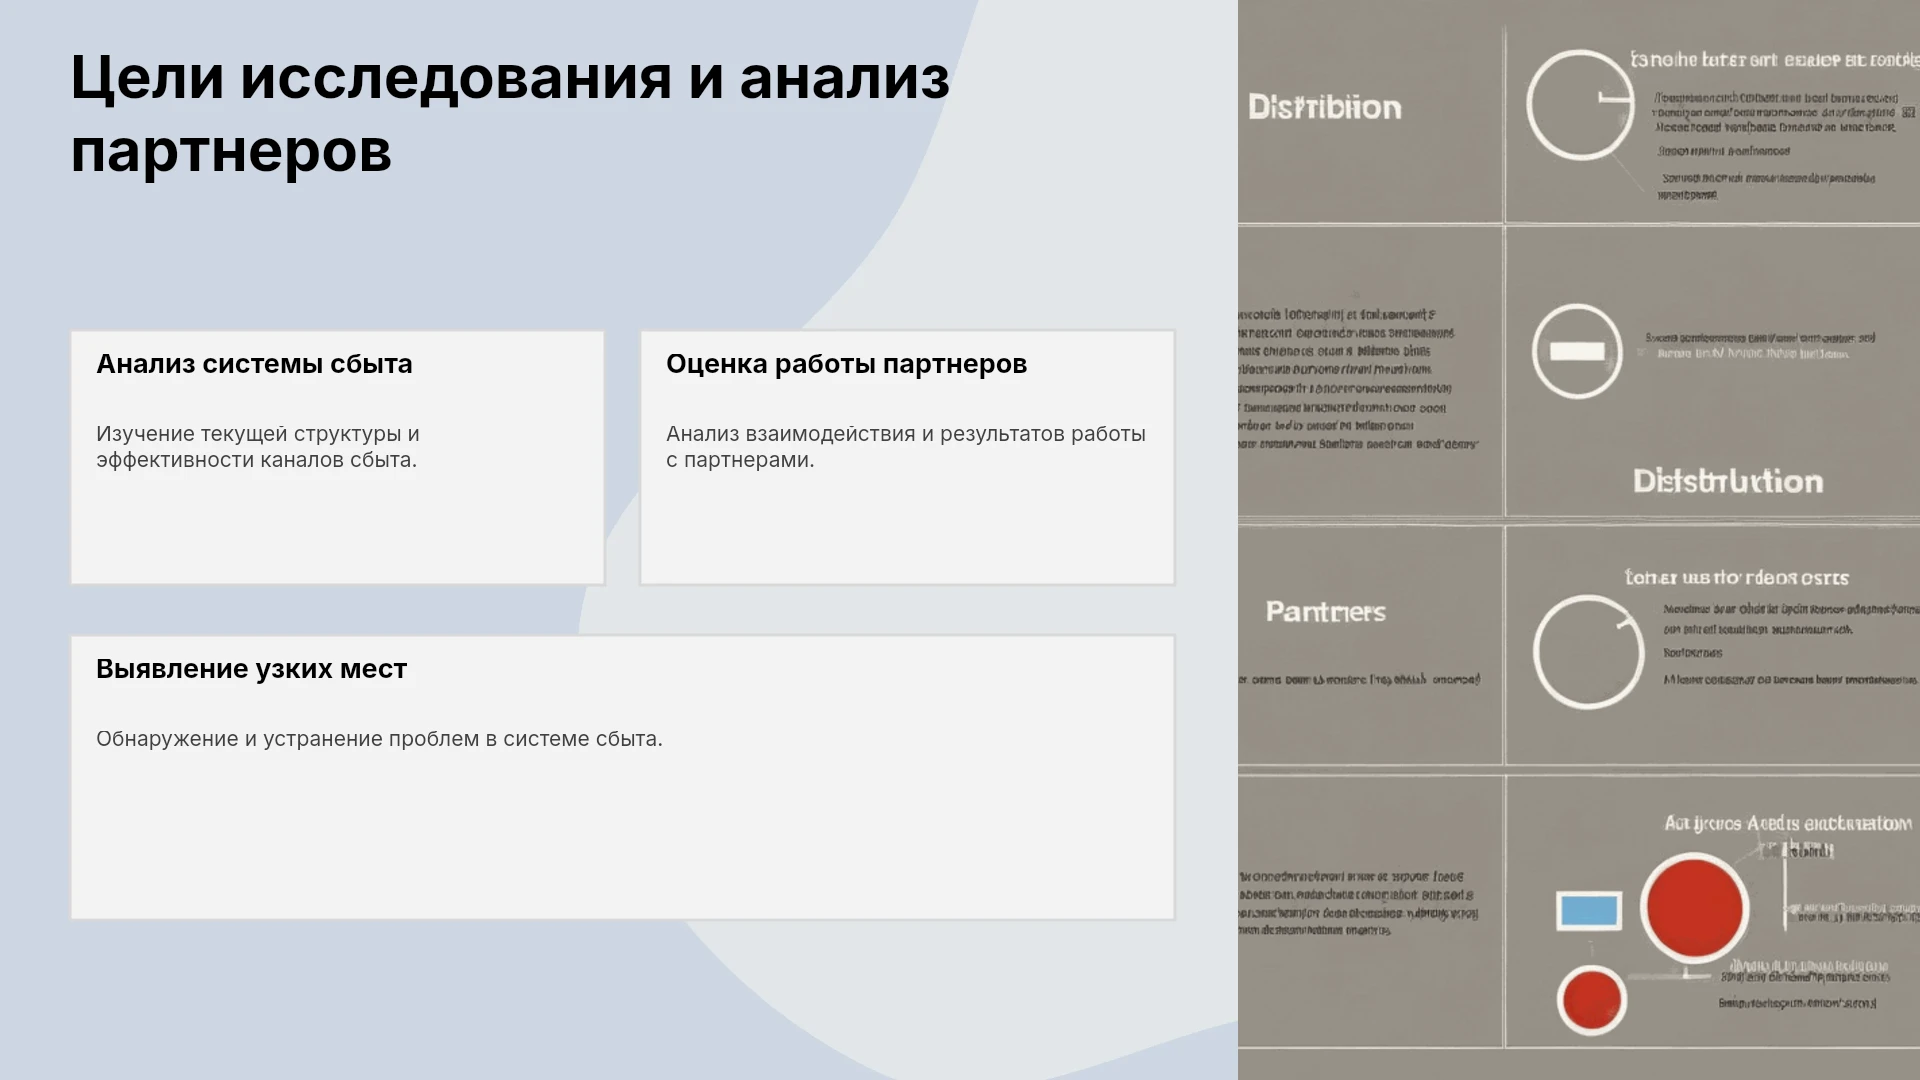The height and width of the screenshot is (1080, 1920).
Task: Click the small red circle at the bottom
Action: (1592, 1000)
